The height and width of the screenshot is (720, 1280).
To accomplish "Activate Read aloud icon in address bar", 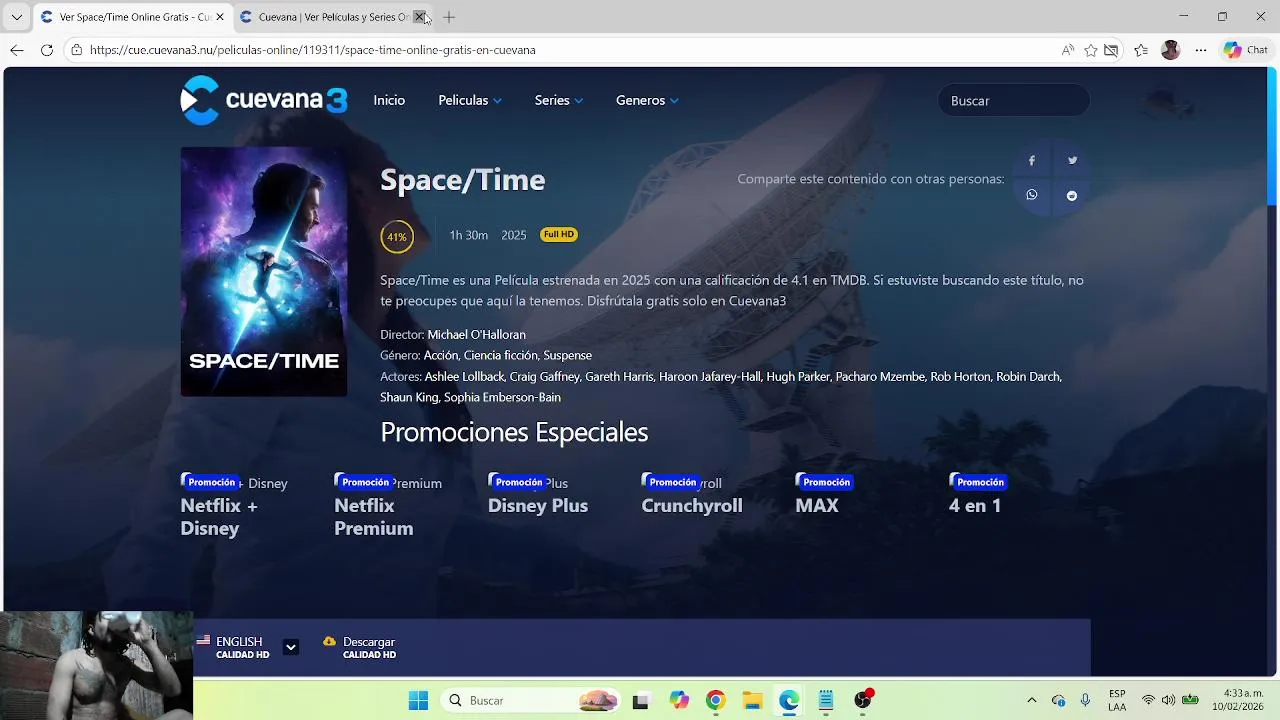I will [x=1068, y=50].
